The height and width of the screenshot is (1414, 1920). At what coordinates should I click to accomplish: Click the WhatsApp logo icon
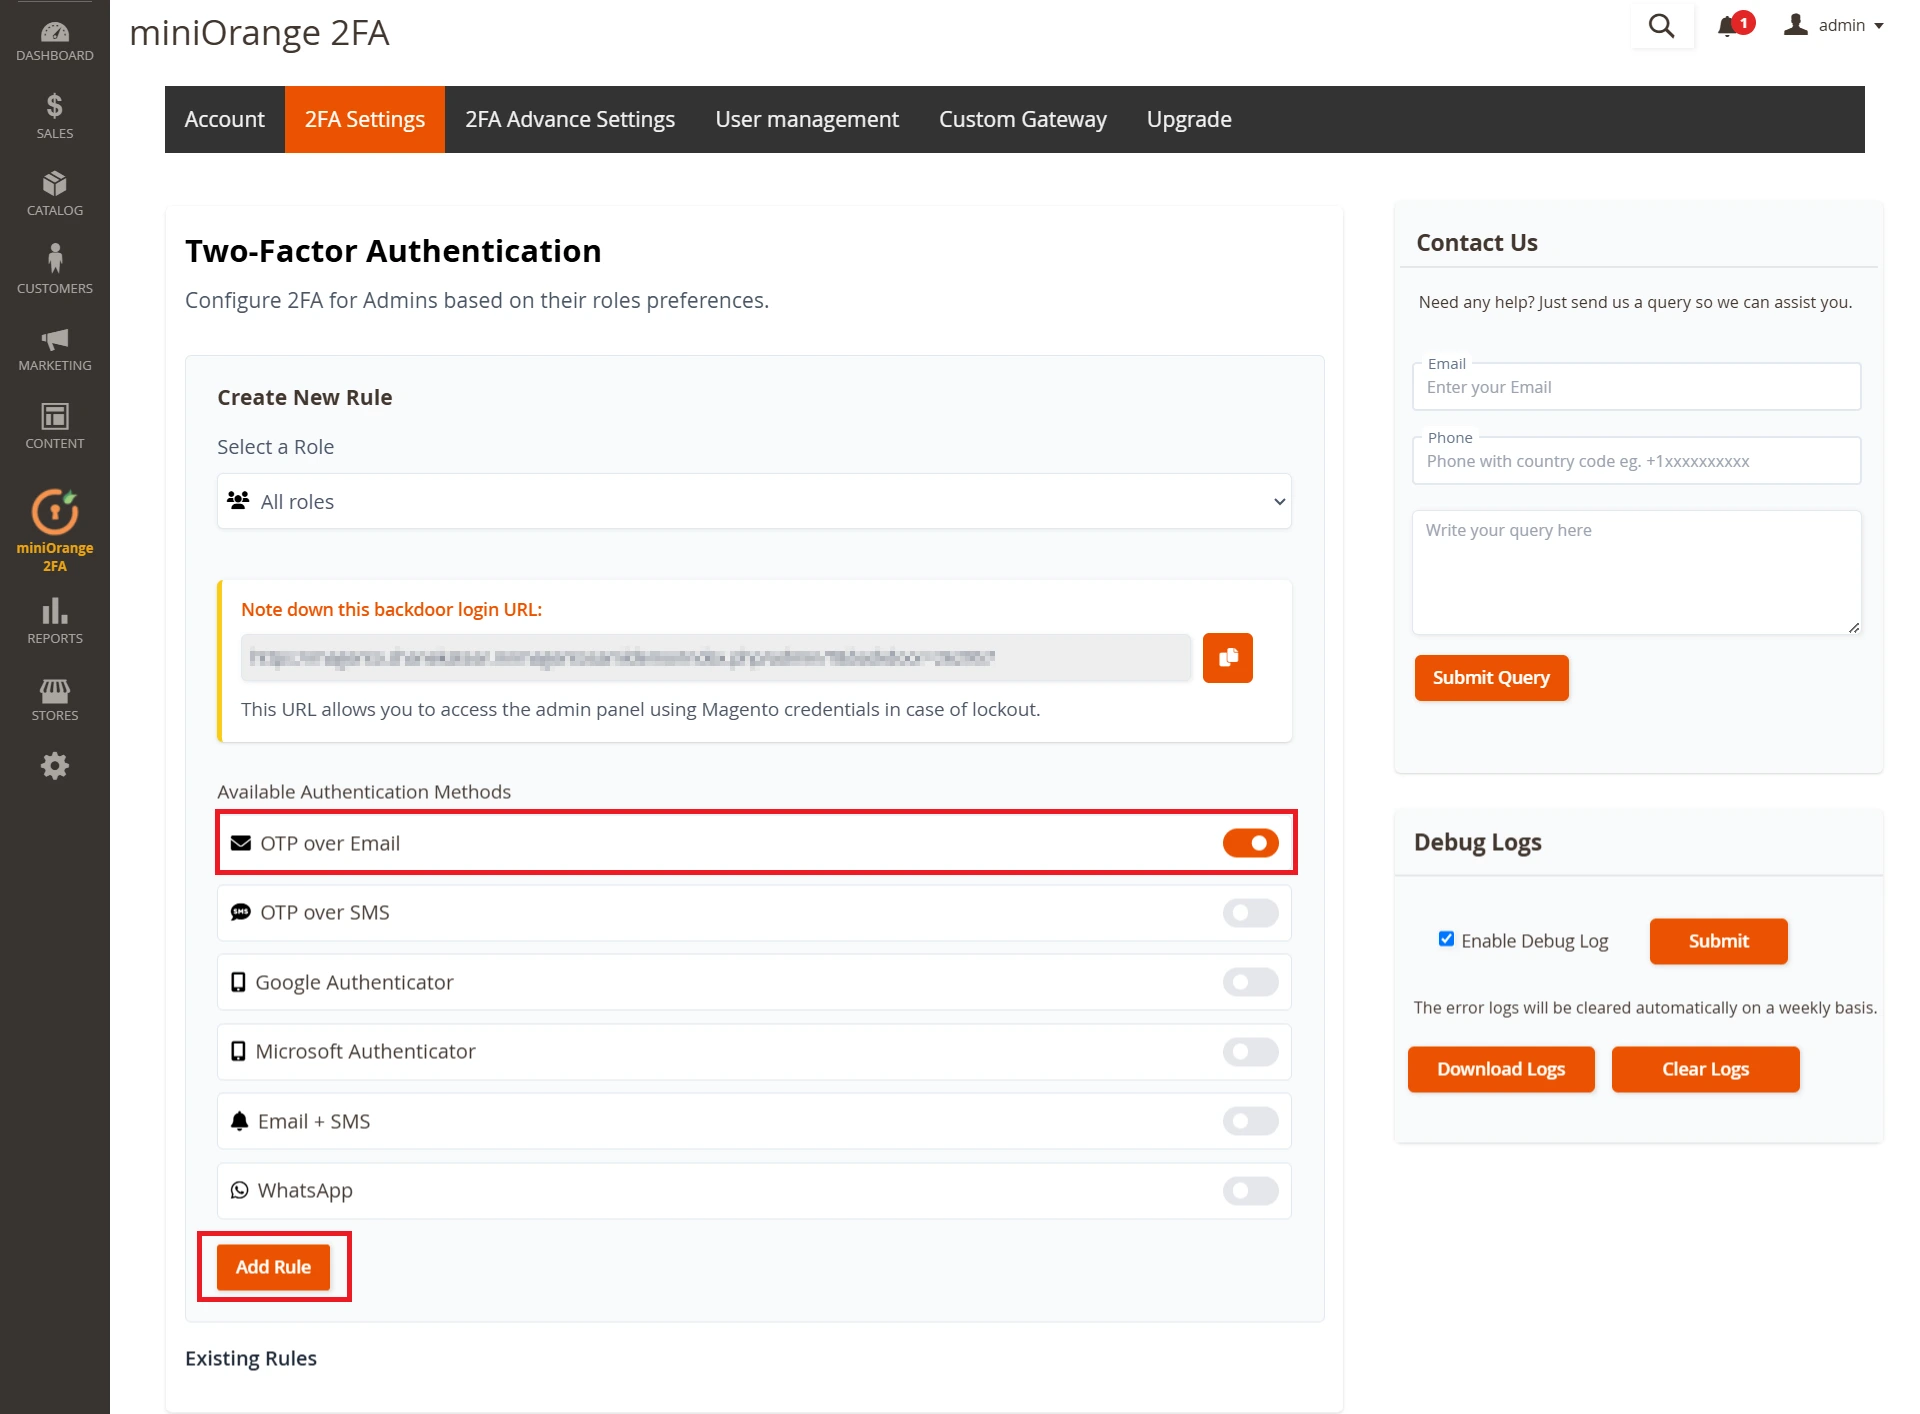point(239,1190)
